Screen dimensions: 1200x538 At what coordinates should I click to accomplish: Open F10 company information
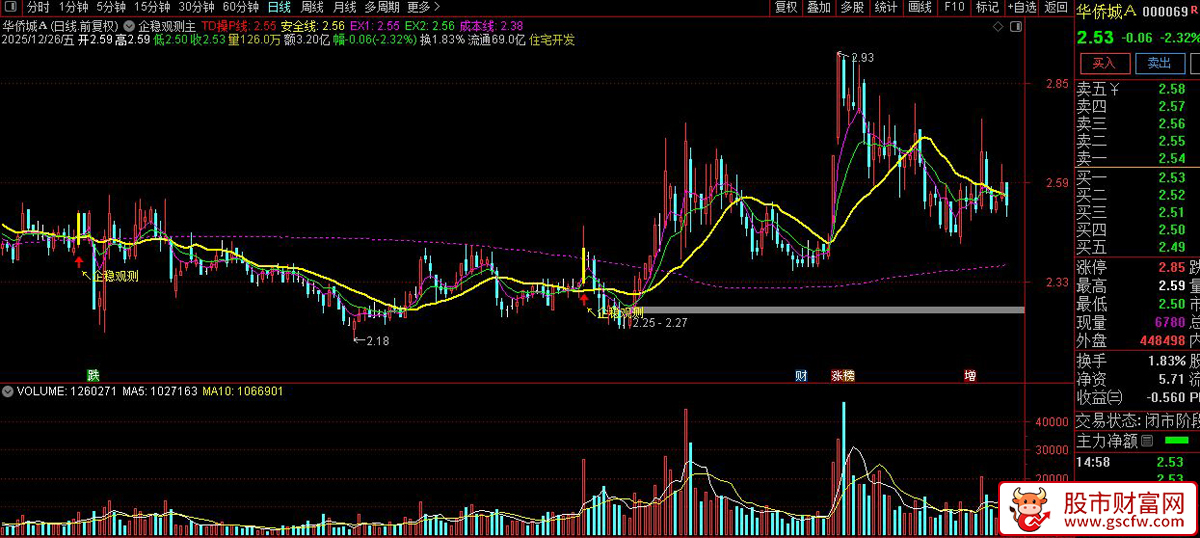tap(954, 7)
